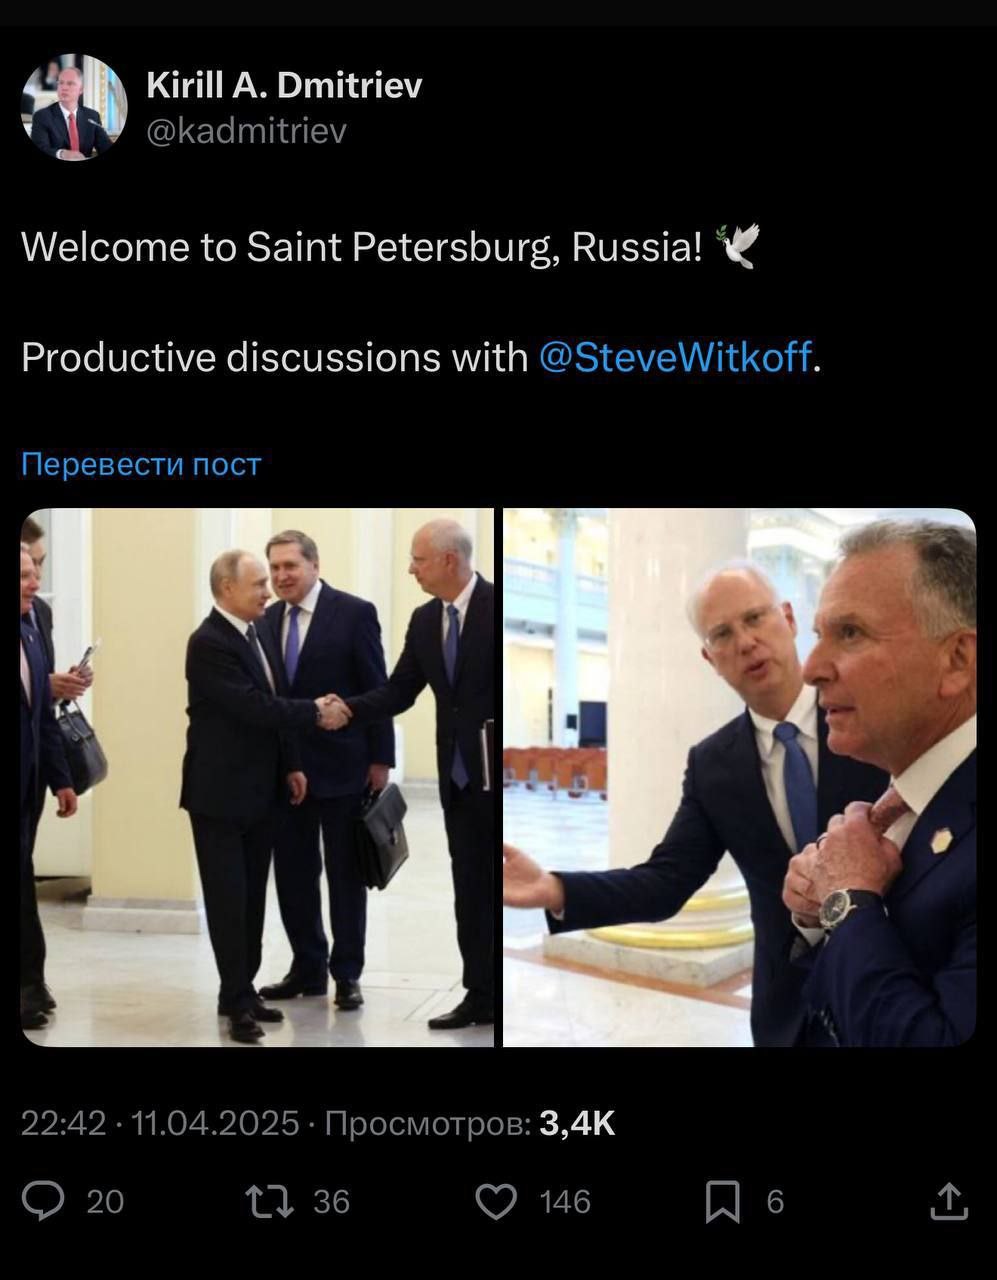Click the Перевести пост translate link
Viewport: 997px width, 1280px height.
[x=141, y=464]
